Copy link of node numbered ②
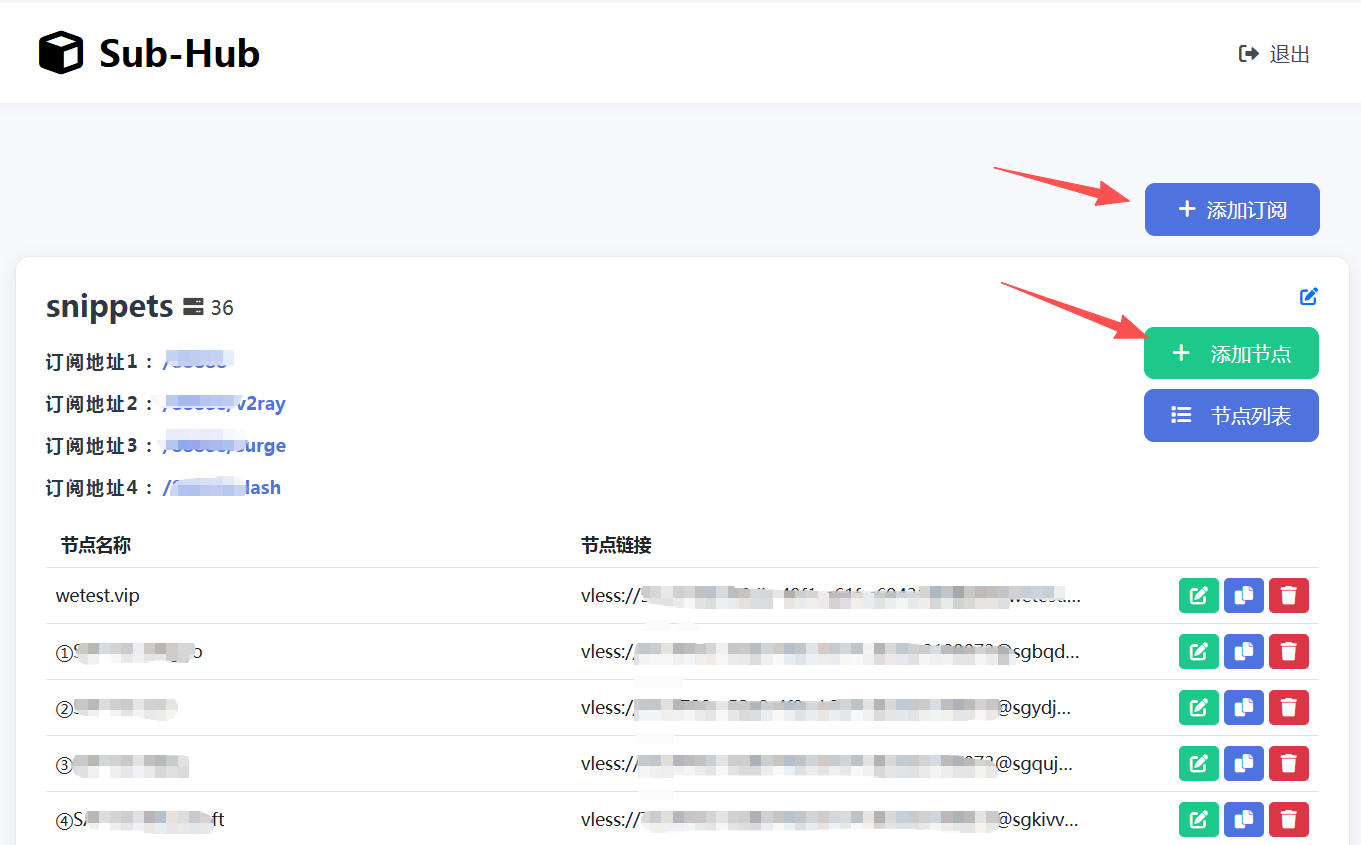Image resolution: width=1361 pixels, height=845 pixels. (x=1244, y=708)
